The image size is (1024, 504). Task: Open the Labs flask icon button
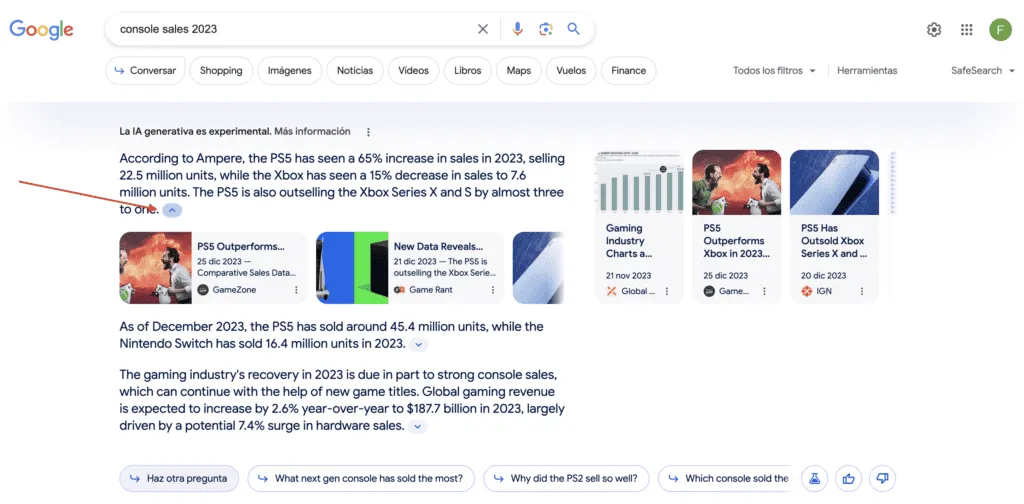(x=814, y=479)
